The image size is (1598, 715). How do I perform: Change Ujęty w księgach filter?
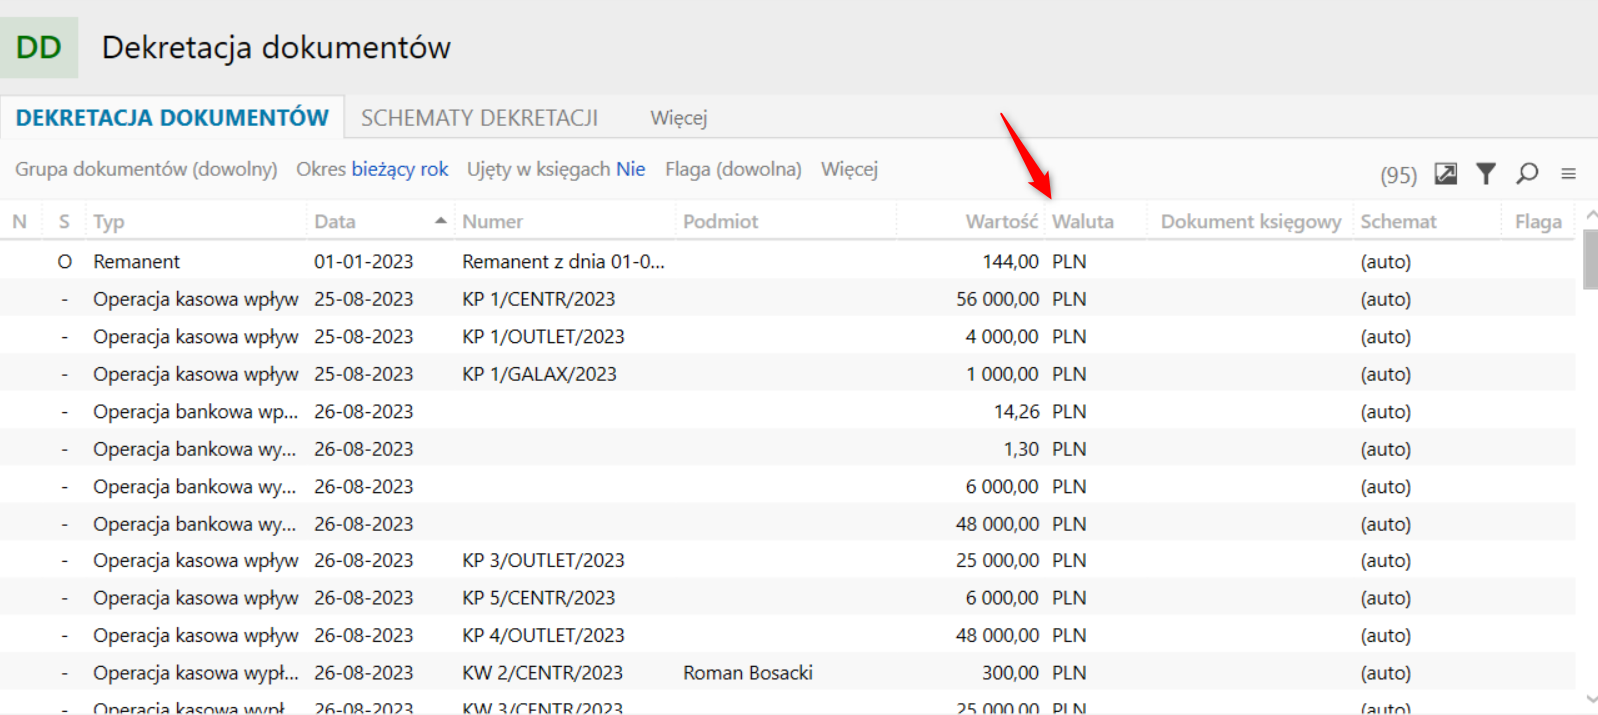click(556, 169)
